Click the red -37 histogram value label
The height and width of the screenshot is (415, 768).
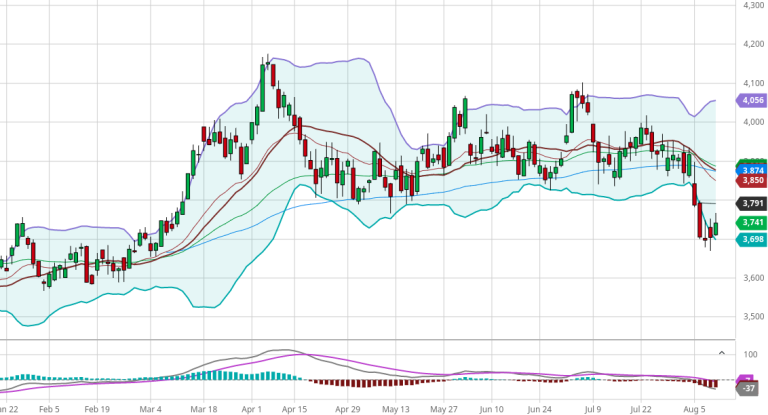(749, 388)
